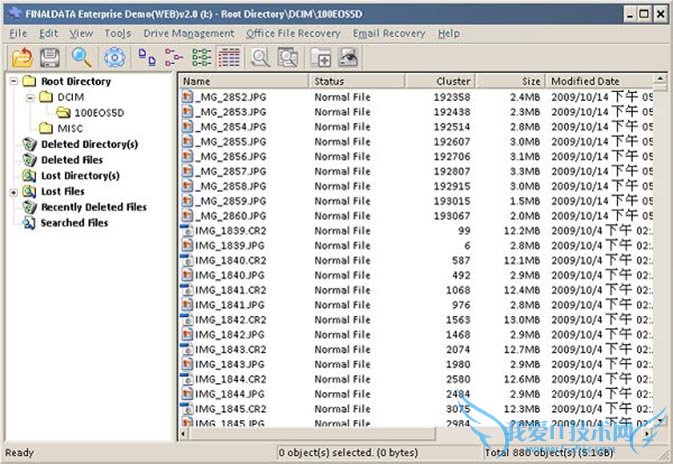Select file IMG_1842.CR2

pyautogui.click(x=231, y=320)
